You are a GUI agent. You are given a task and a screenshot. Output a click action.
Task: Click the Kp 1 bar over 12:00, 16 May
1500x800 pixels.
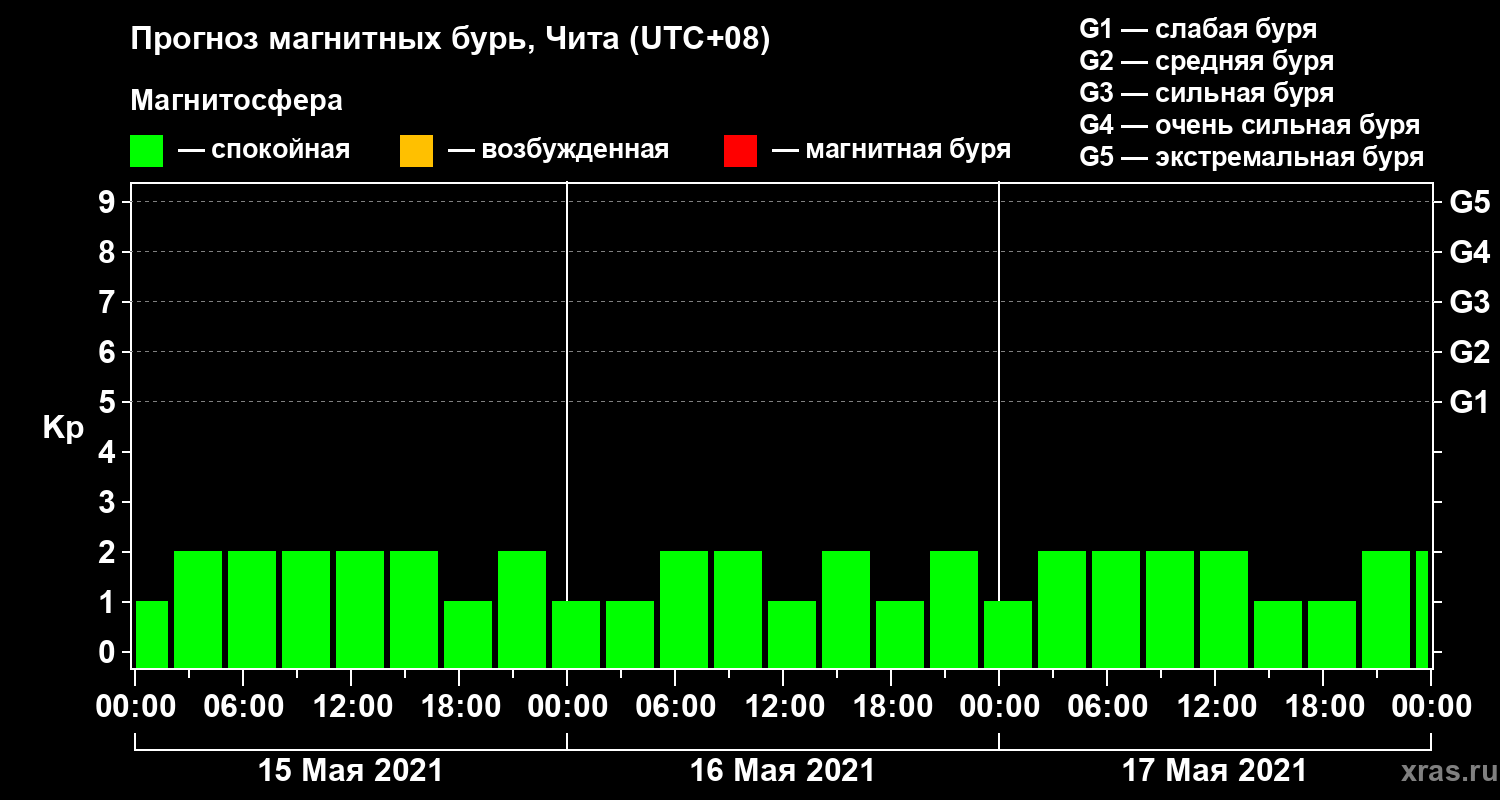pos(792,634)
